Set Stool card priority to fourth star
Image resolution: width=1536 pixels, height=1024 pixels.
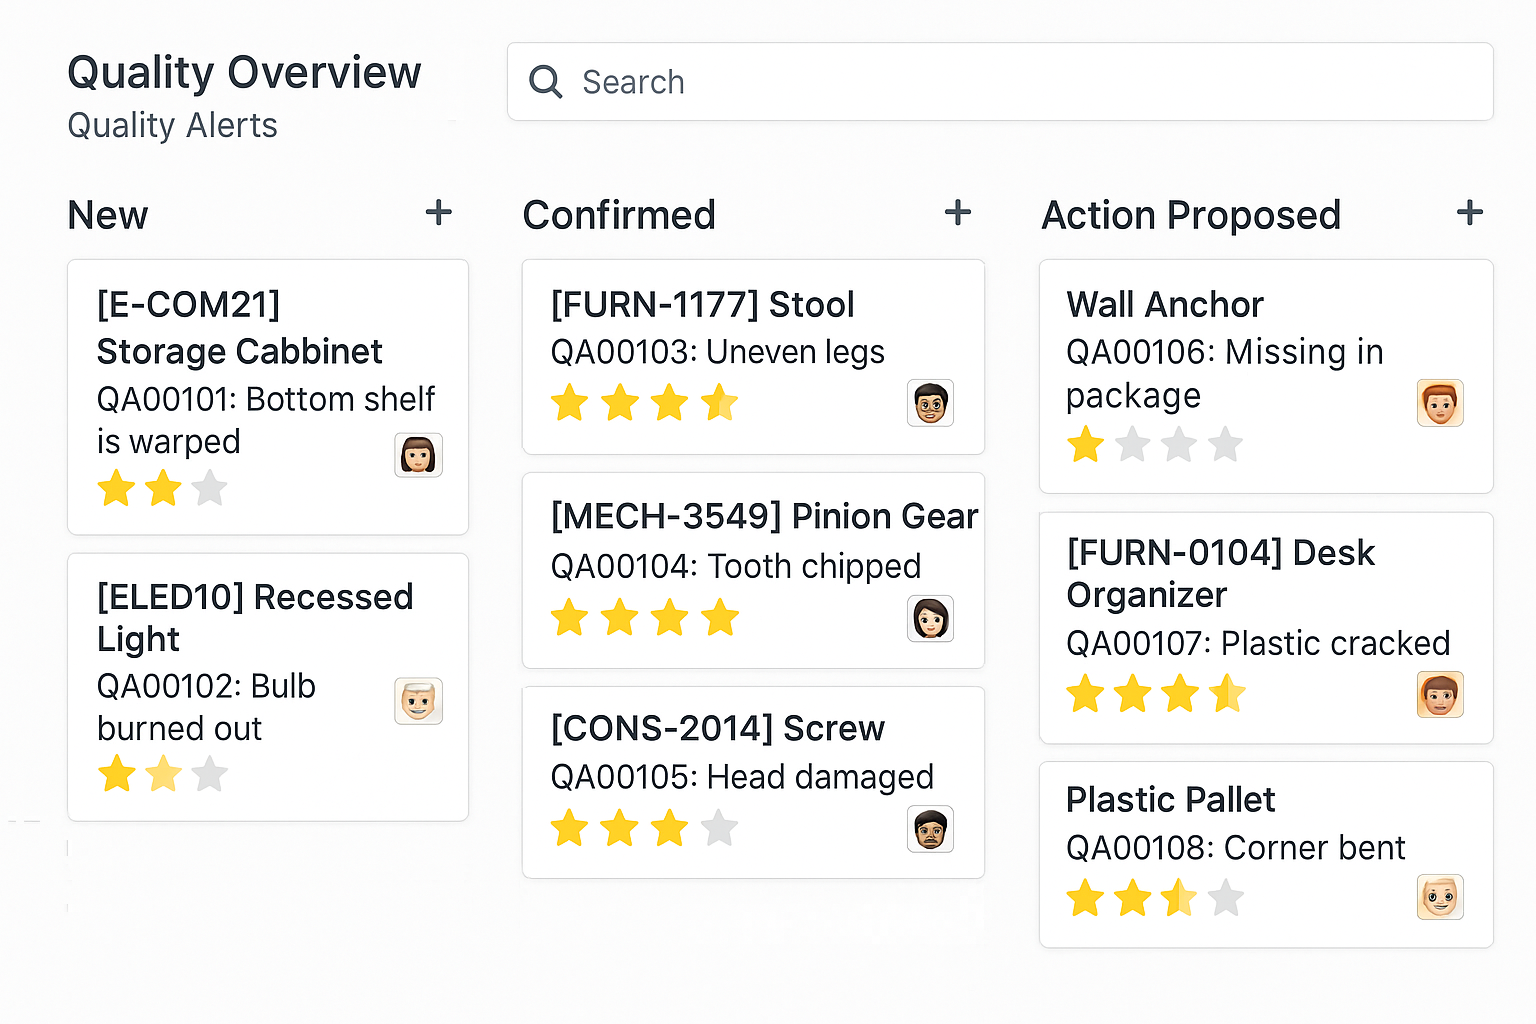(x=719, y=403)
